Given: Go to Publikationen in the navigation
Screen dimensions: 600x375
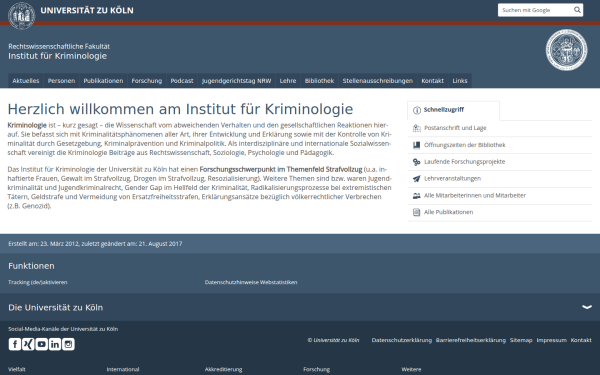Looking at the screenshot, I should [x=103, y=81].
